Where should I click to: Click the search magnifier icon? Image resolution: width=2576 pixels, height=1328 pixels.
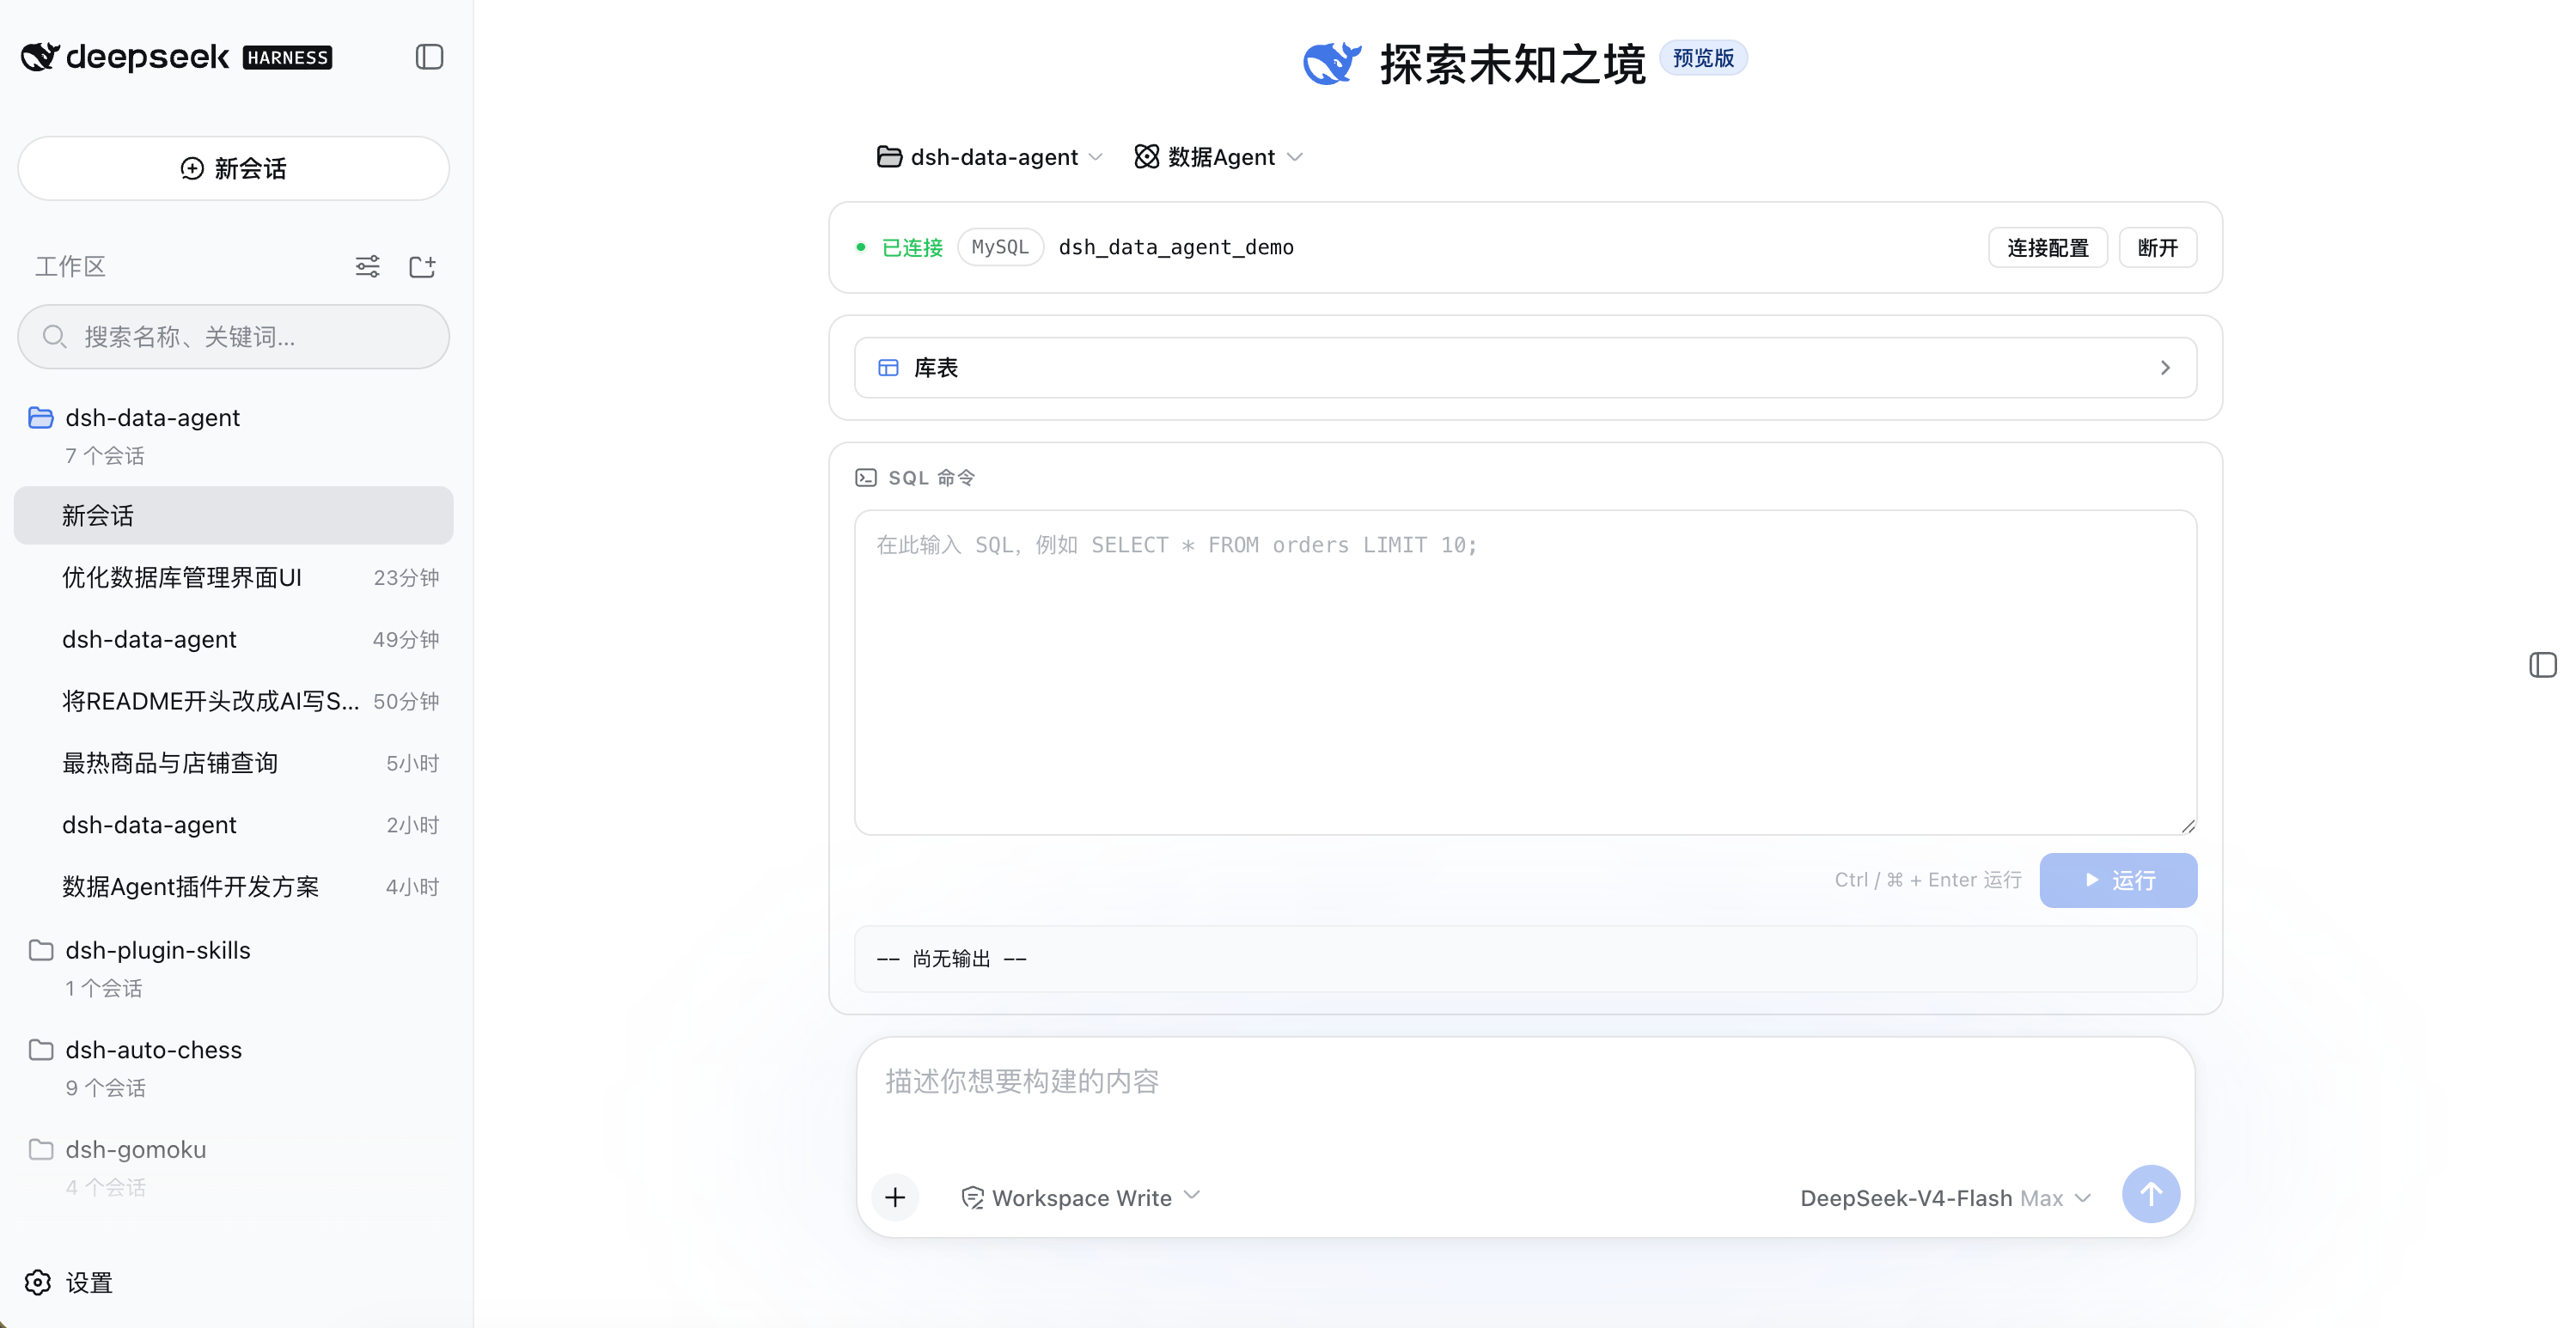tap(54, 337)
